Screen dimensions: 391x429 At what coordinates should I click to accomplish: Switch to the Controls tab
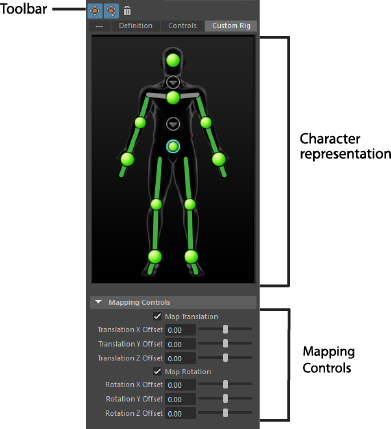[x=182, y=26]
